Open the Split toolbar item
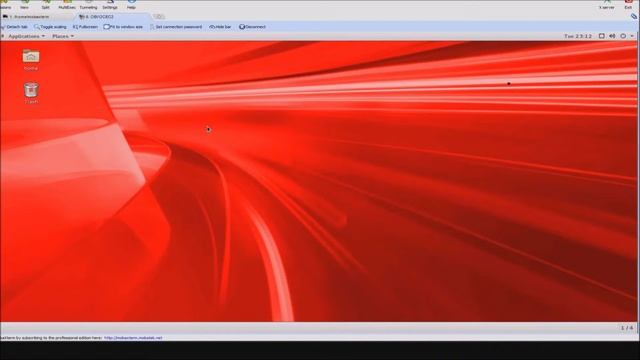640x360 pixels. (x=45, y=4)
